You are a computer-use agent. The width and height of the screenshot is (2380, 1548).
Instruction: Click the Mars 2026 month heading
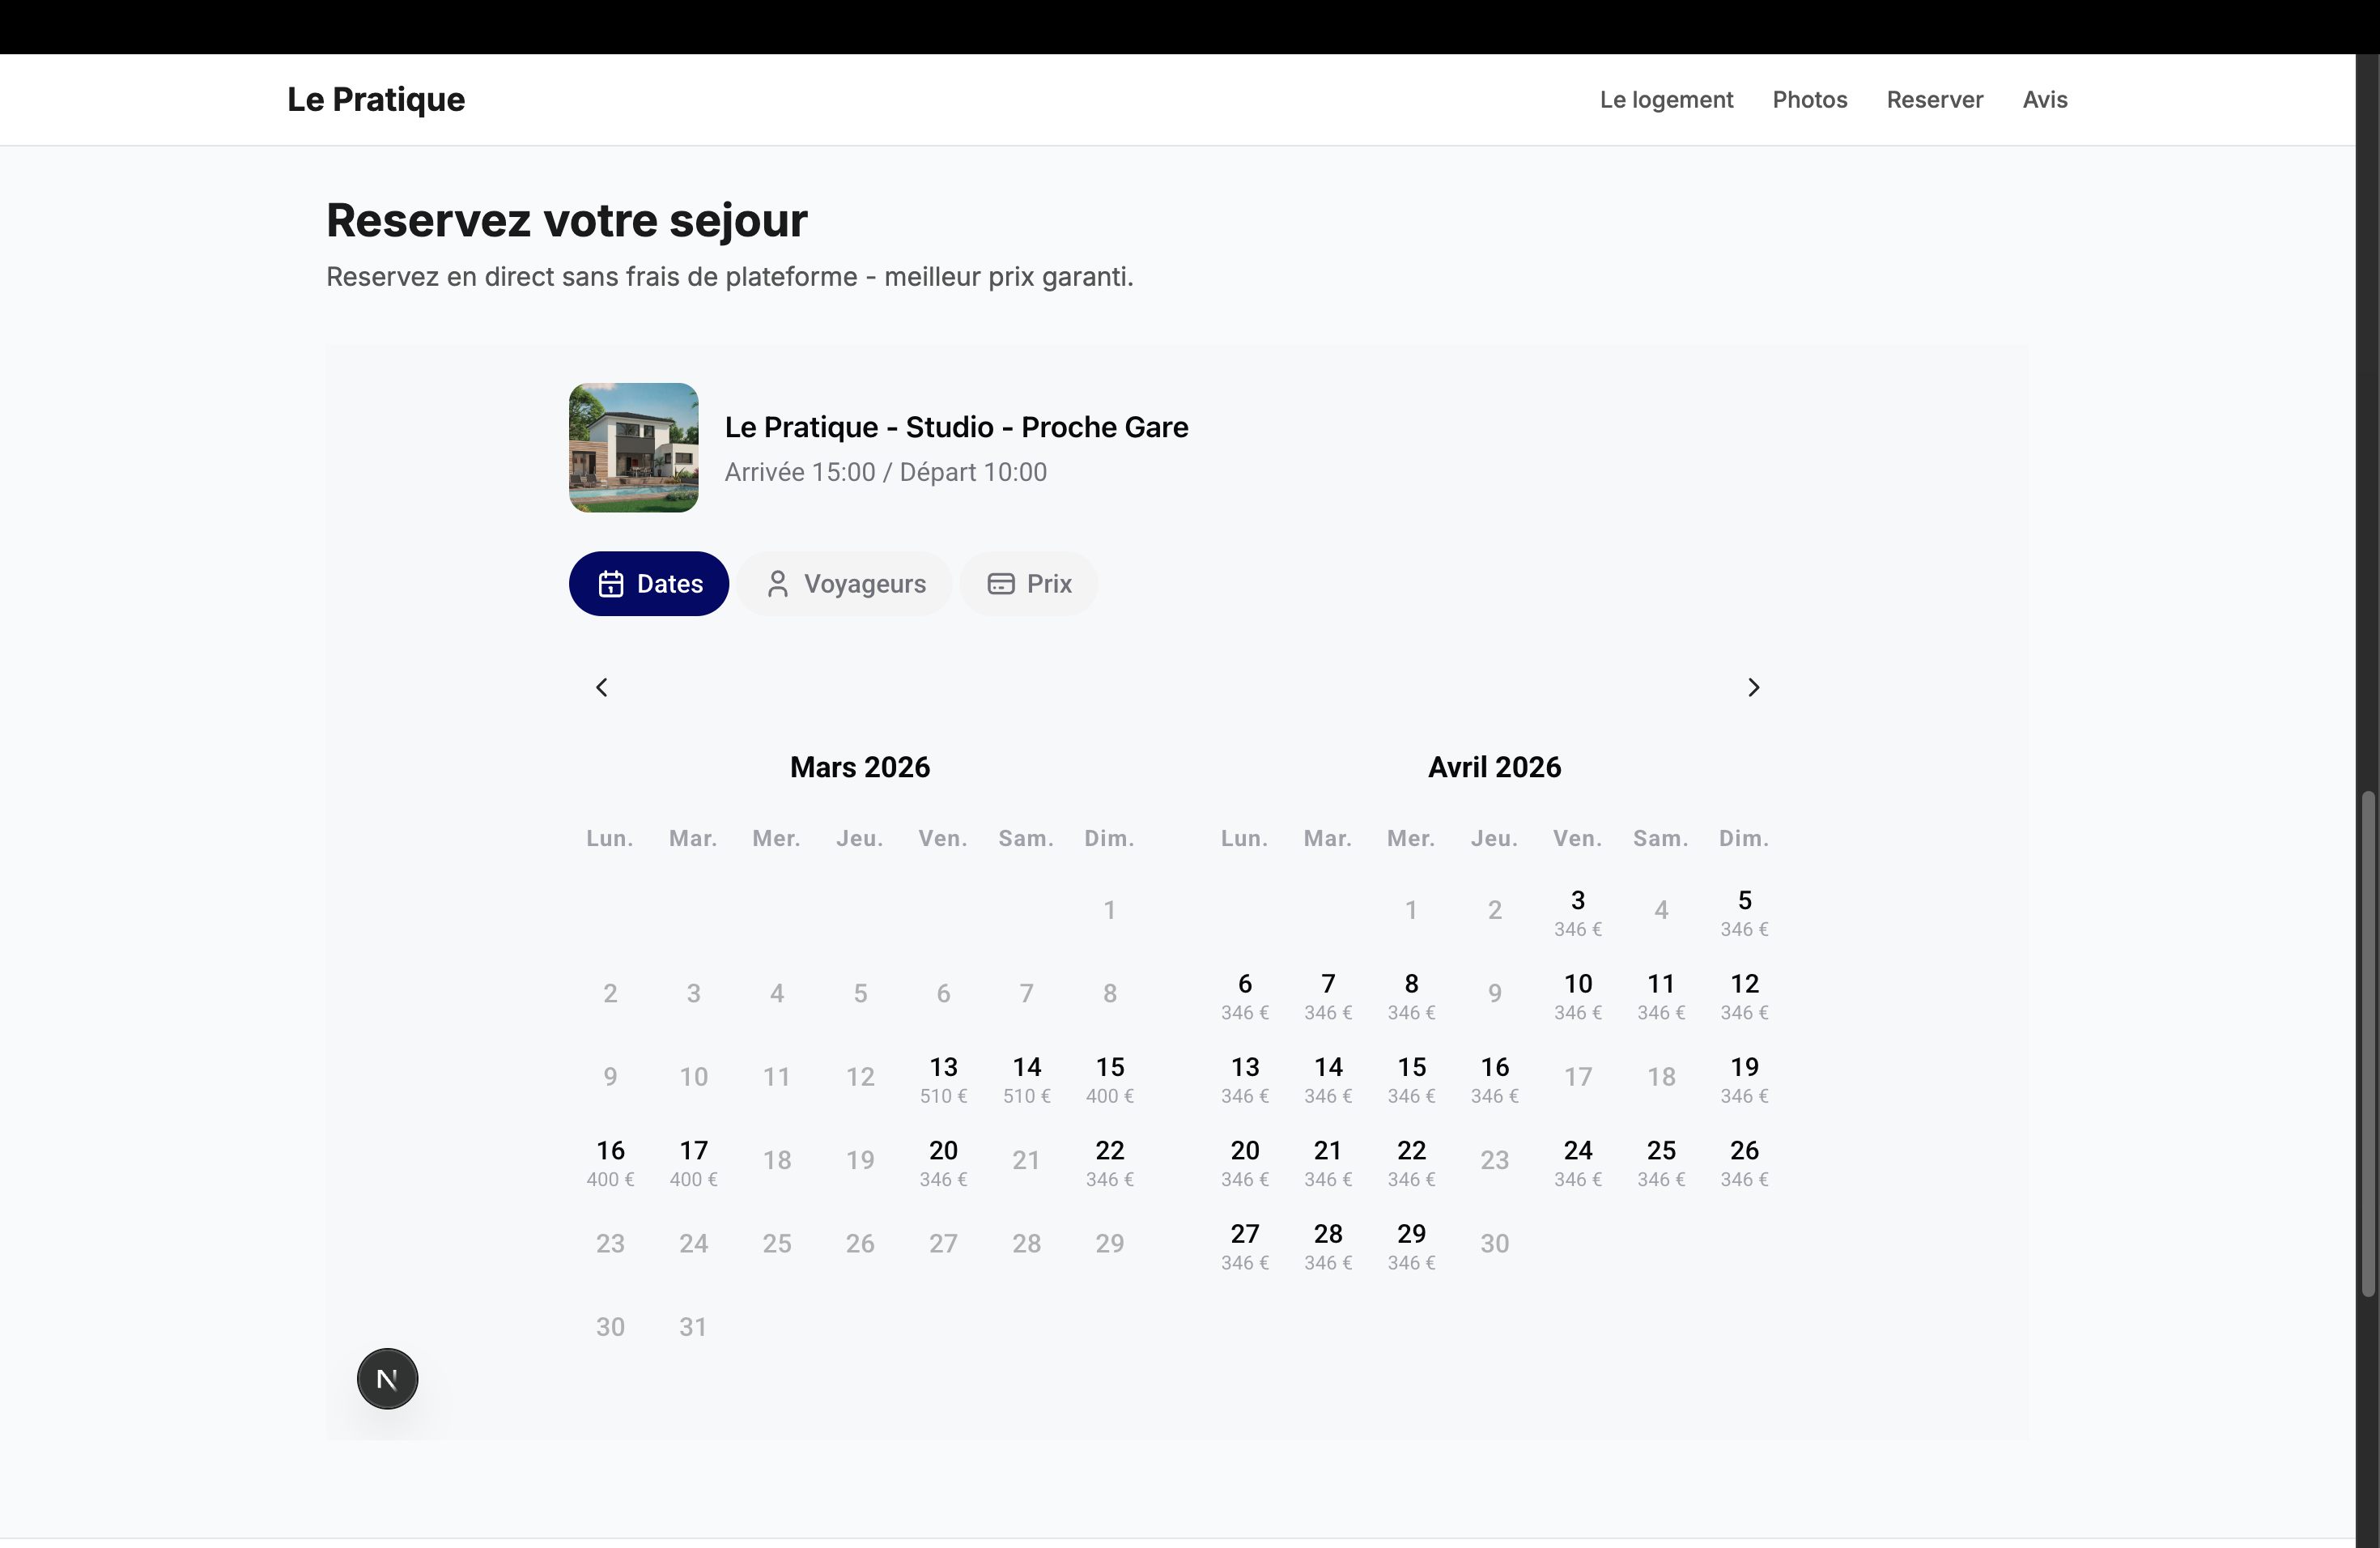(x=860, y=767)
